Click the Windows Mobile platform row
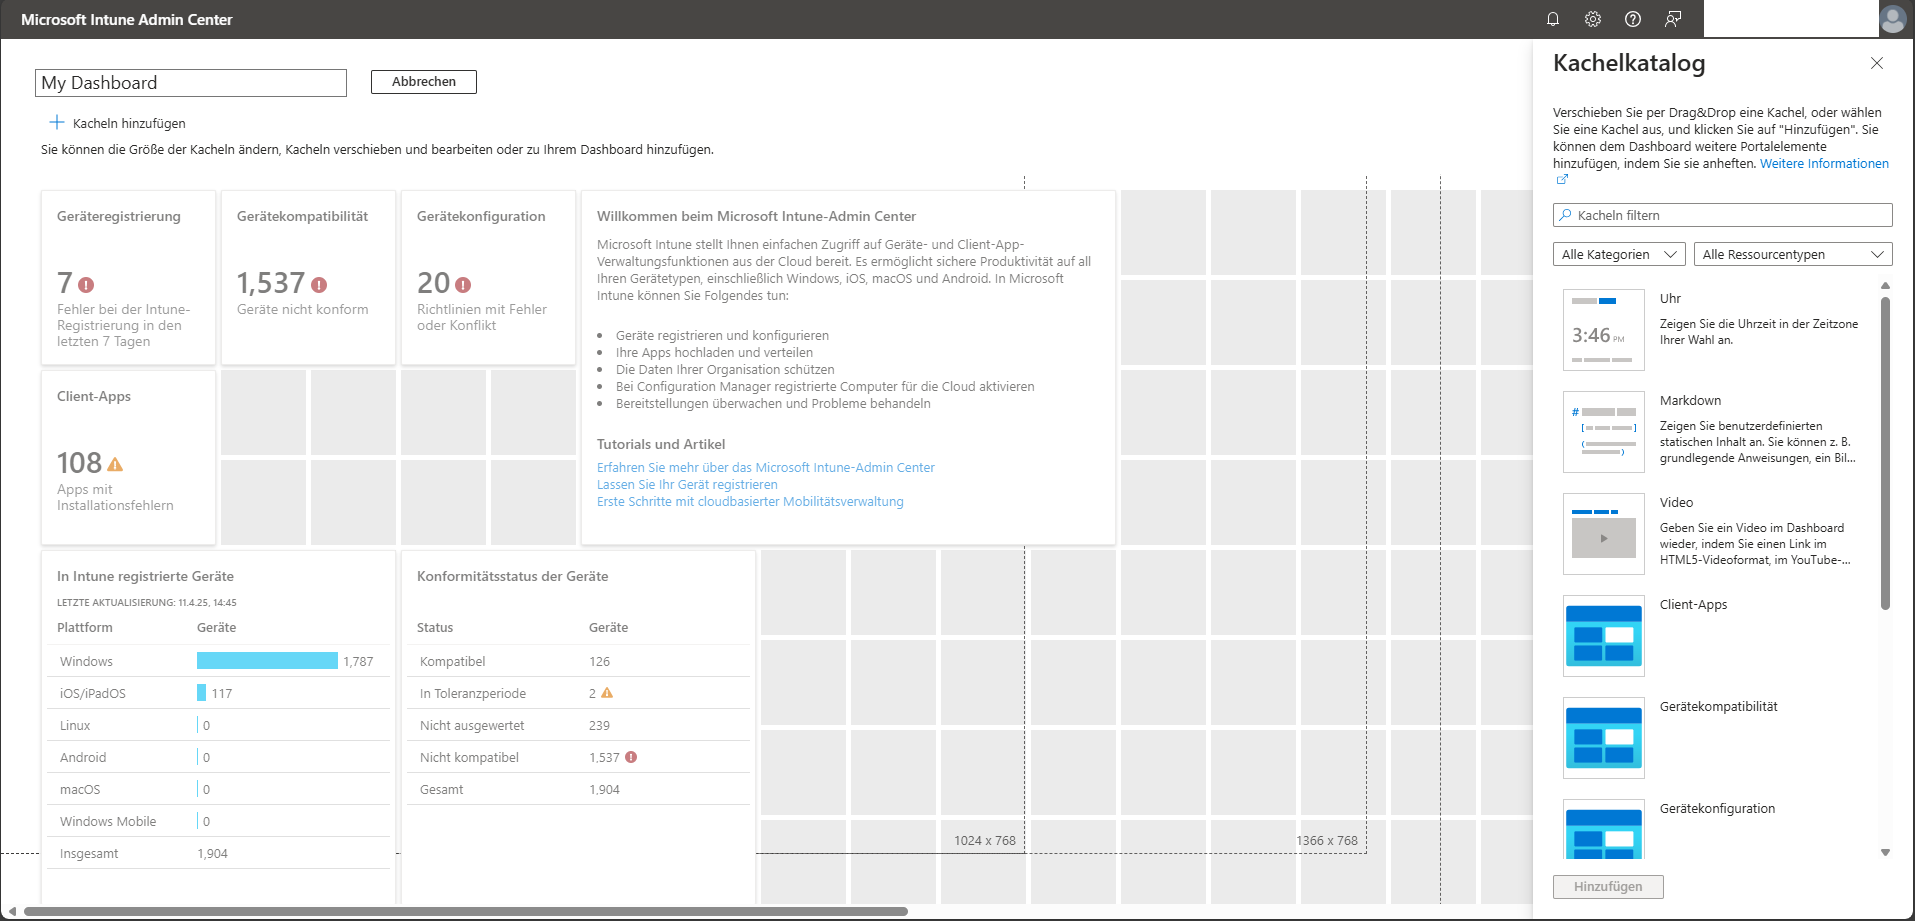Screen dimensions: 1915x921 tap(219, 821)
